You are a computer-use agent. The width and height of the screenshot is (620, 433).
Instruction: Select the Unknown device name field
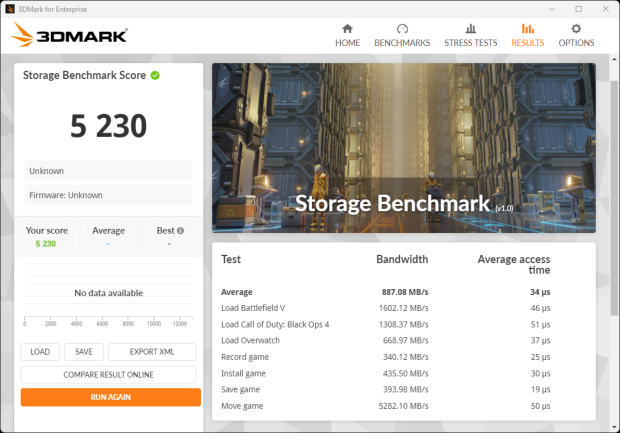point(109,171)
